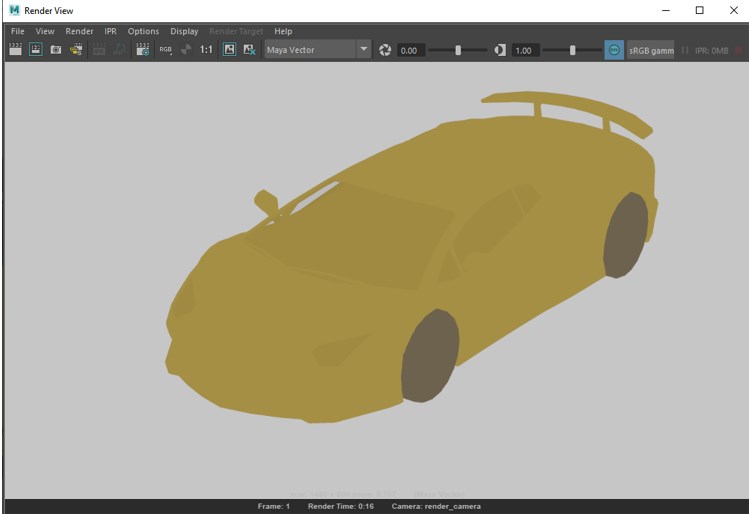749x514 pixels.
Task: Click the Remove Image icon
Action: point(249,50)
